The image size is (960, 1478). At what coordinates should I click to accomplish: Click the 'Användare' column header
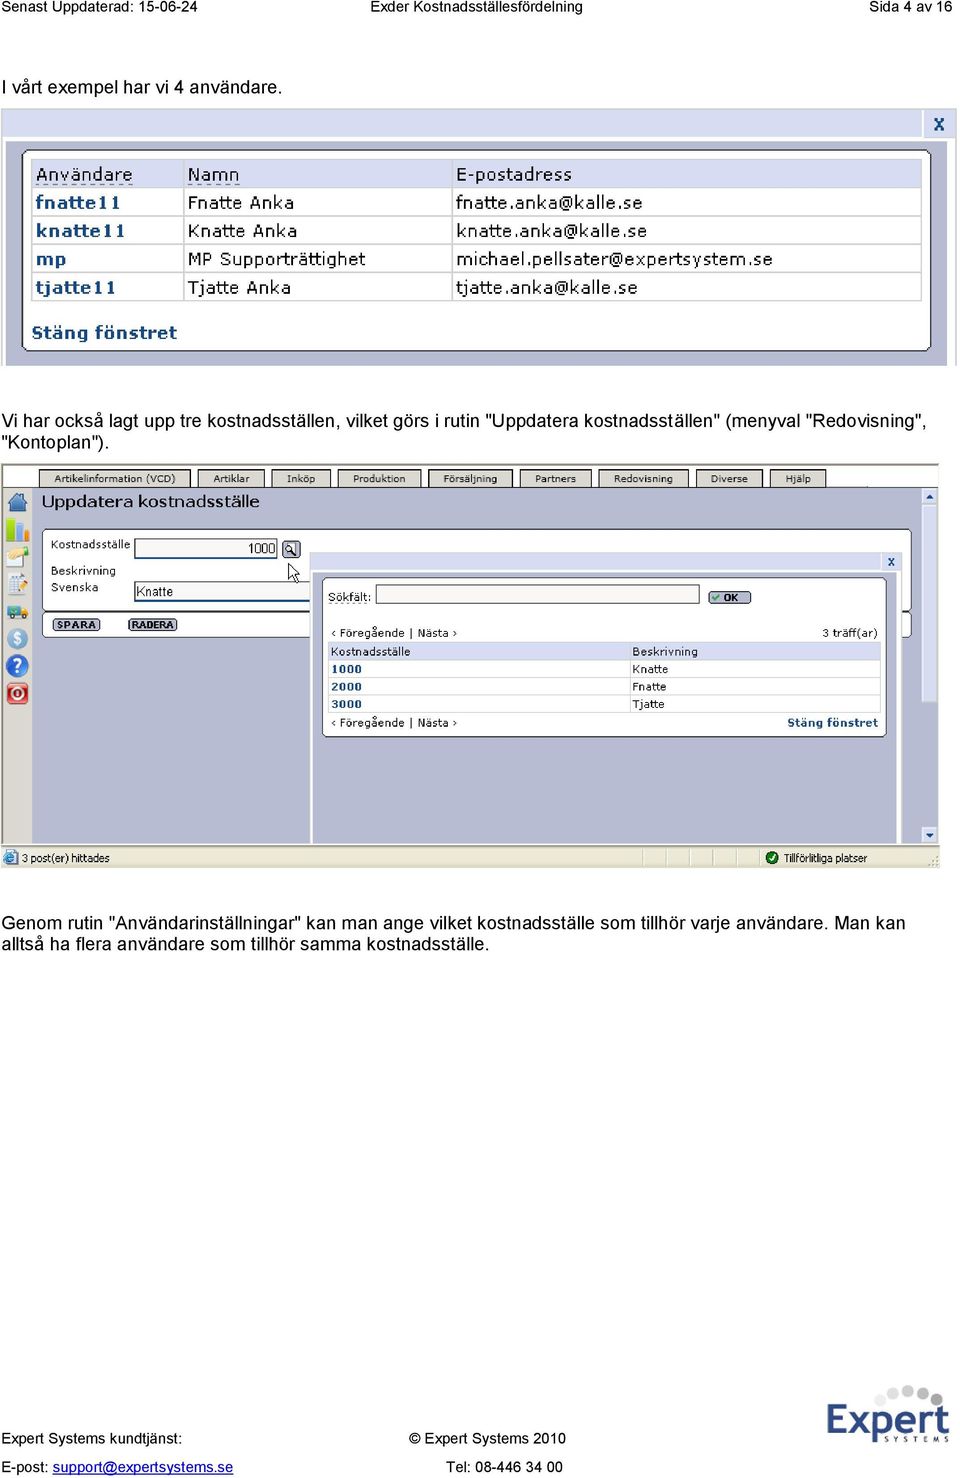click(x=84, y=175)
